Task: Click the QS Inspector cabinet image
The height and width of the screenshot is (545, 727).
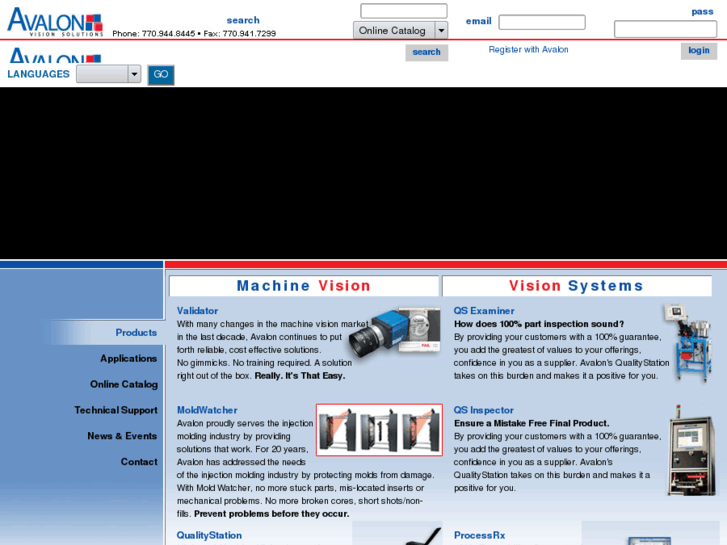Action: 691,450
